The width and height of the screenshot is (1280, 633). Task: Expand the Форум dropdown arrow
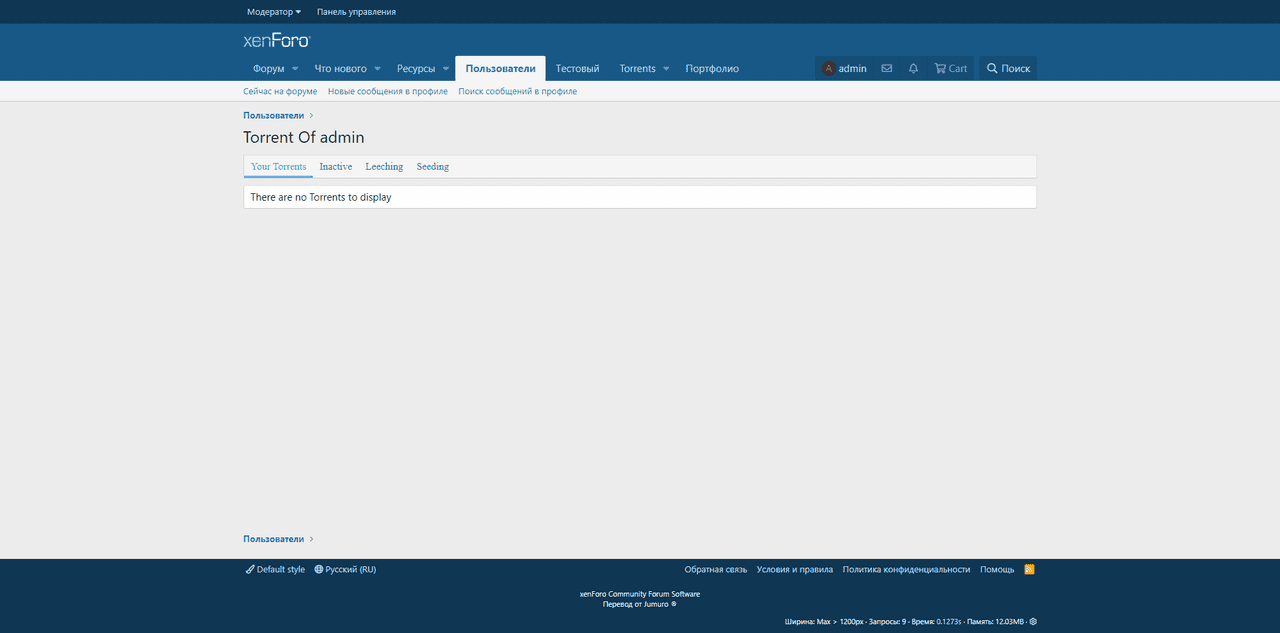coord(295,69)
